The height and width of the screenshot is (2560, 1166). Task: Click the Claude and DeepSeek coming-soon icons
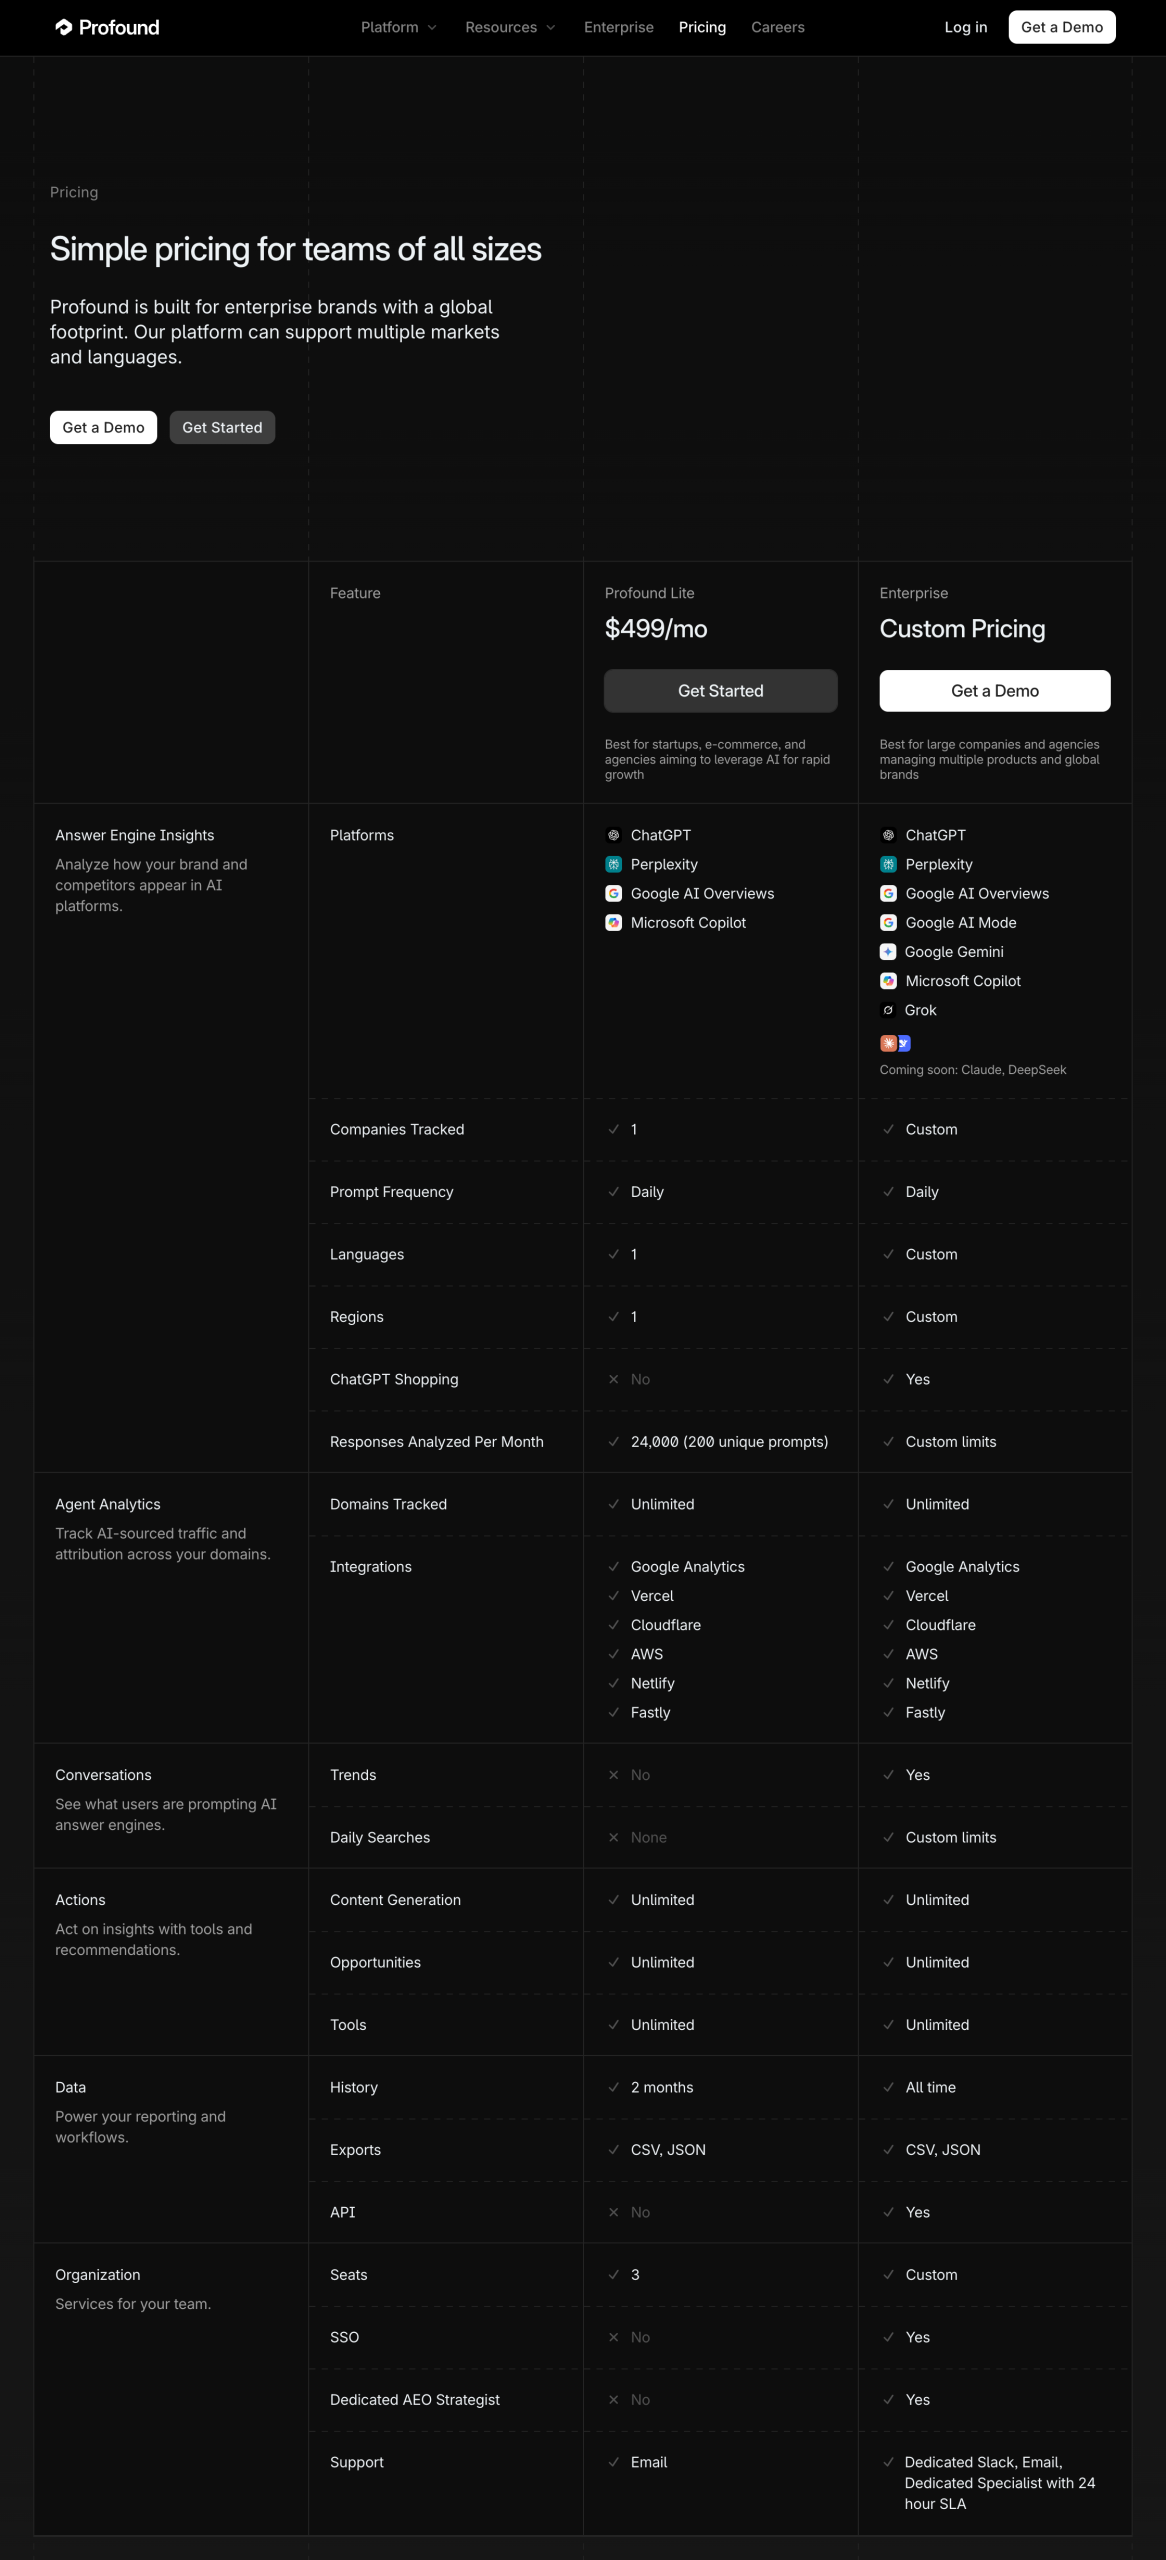click(895, 1043)
